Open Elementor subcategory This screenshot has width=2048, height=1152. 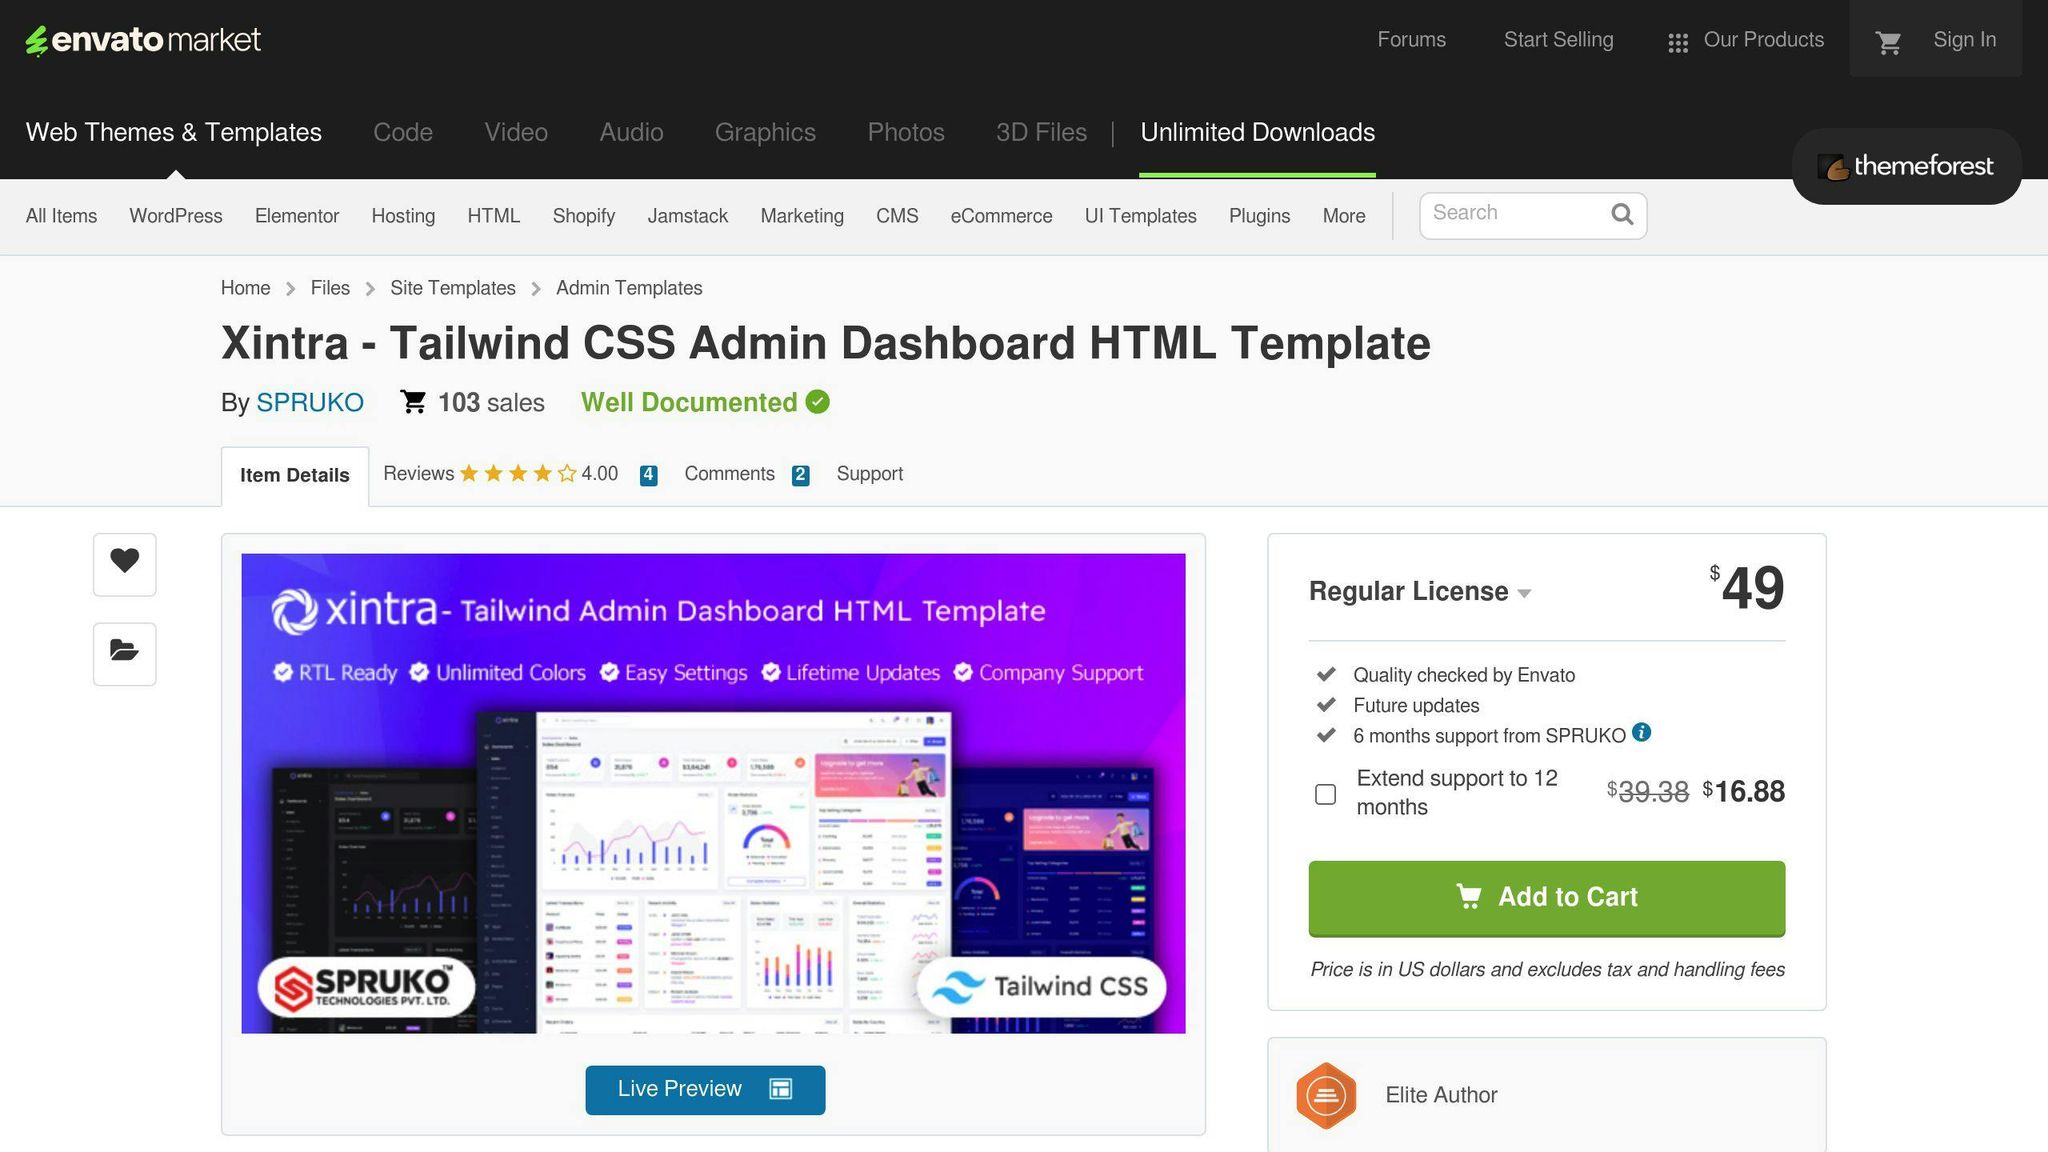click(x=297, y=216)
